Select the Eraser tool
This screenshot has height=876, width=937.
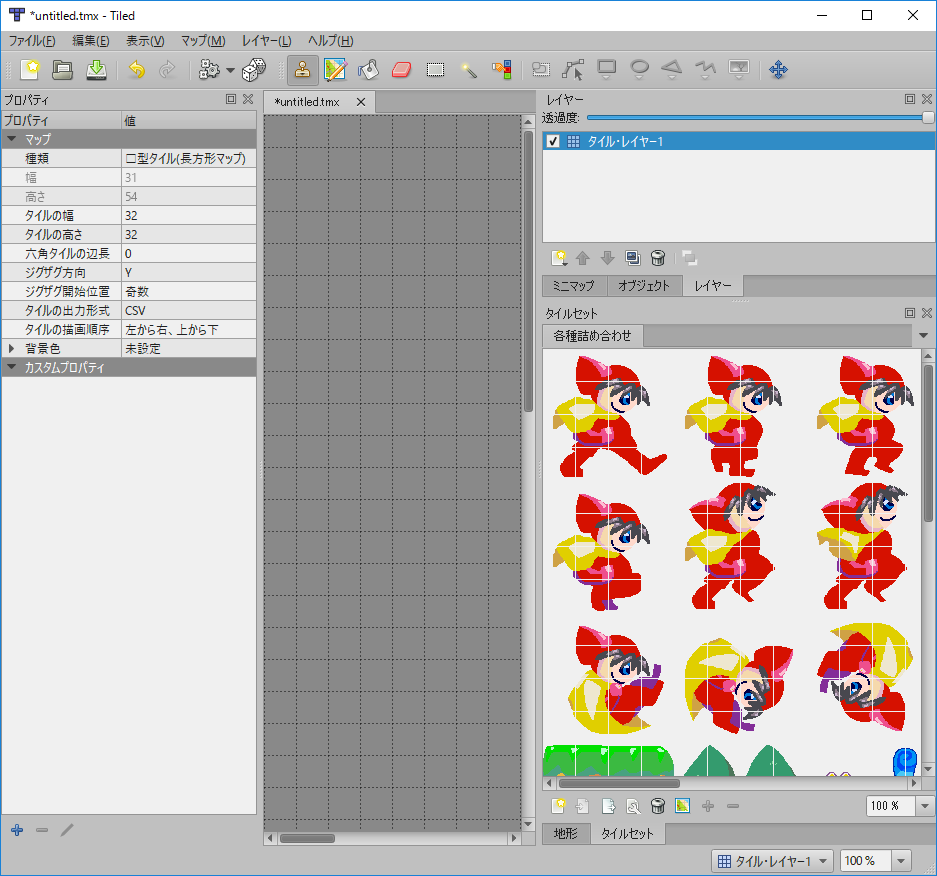pos(401,70)
